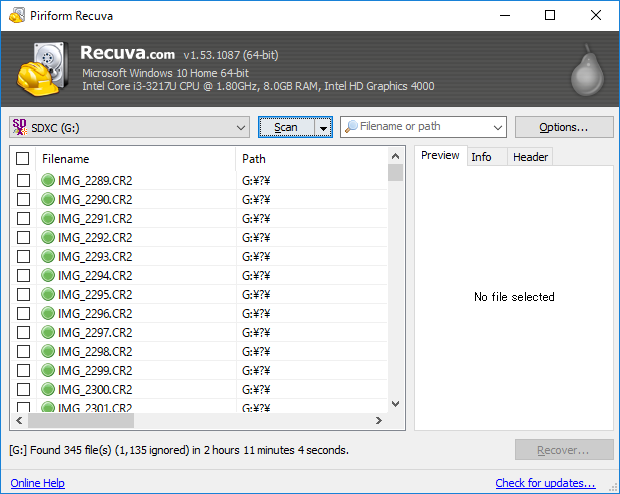The image size is (620, 494).
Task: Open the SDXC (G:) drive dropdown
Action: pyautogui.click(x=129, y=127)
